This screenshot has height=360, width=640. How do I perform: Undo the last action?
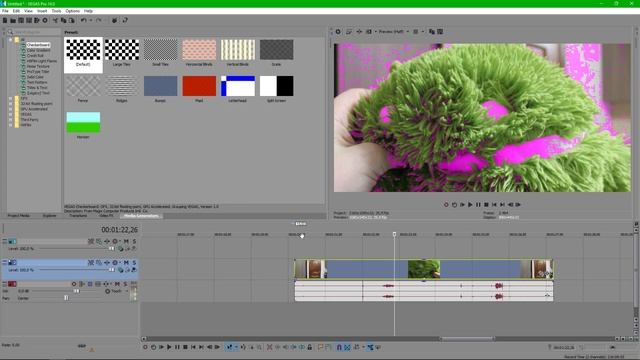coord(83,20)
